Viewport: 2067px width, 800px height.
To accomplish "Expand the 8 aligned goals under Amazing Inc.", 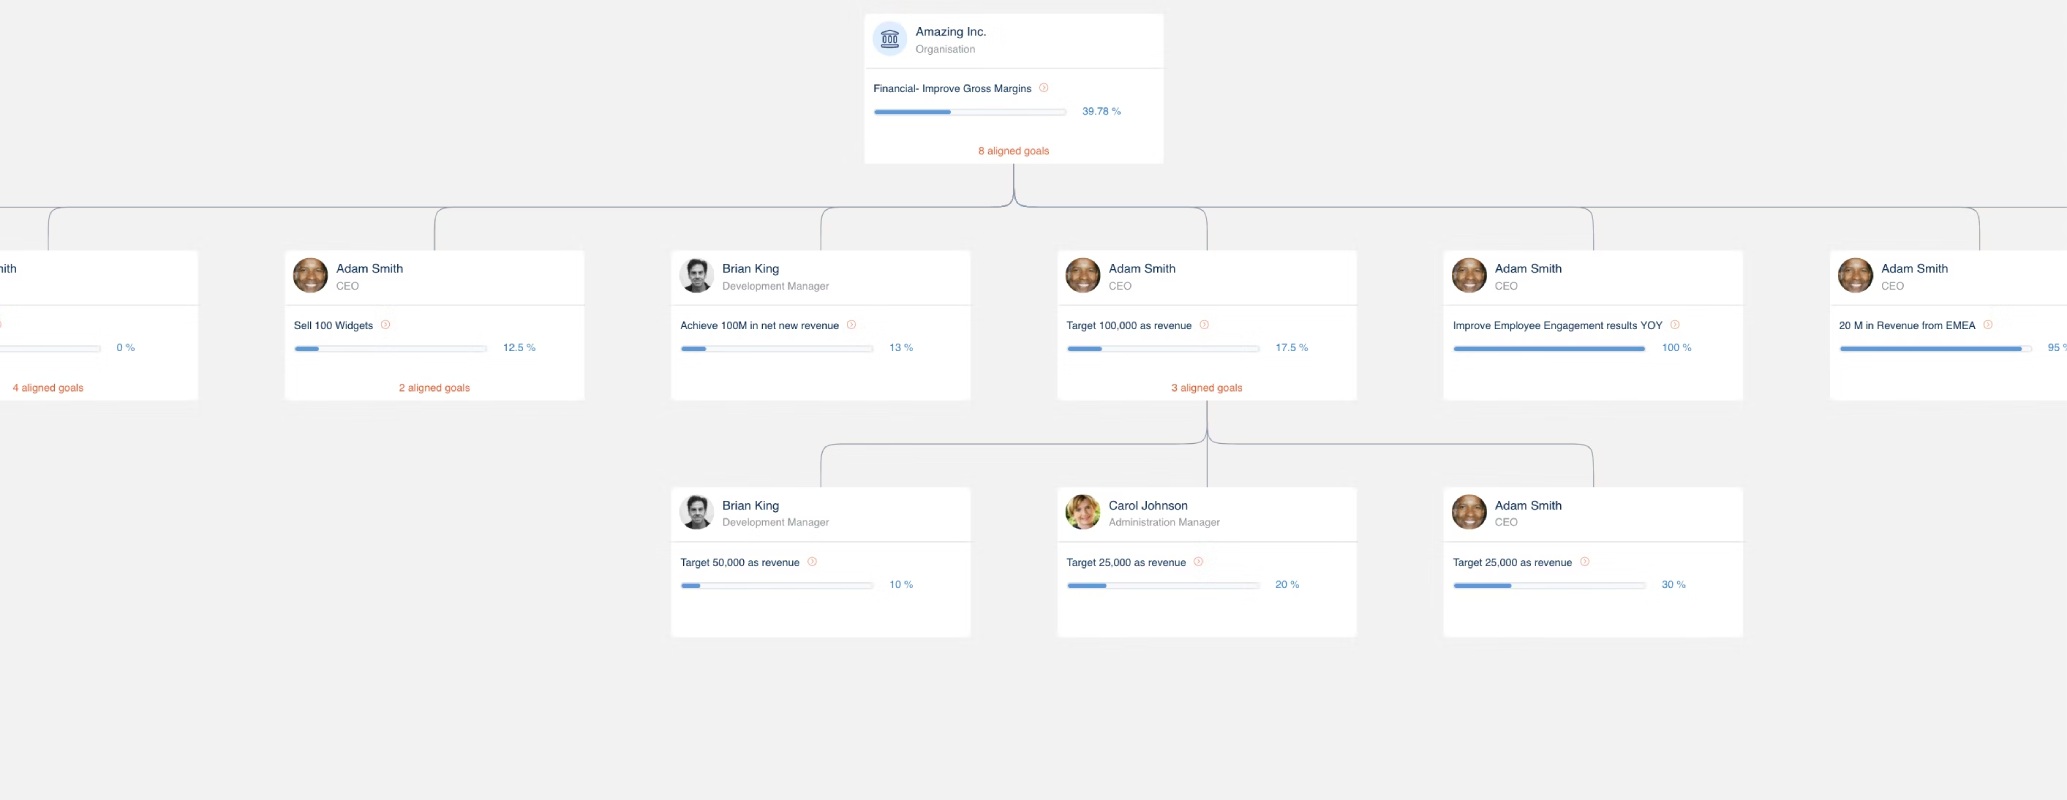I will coord(1014,151).
